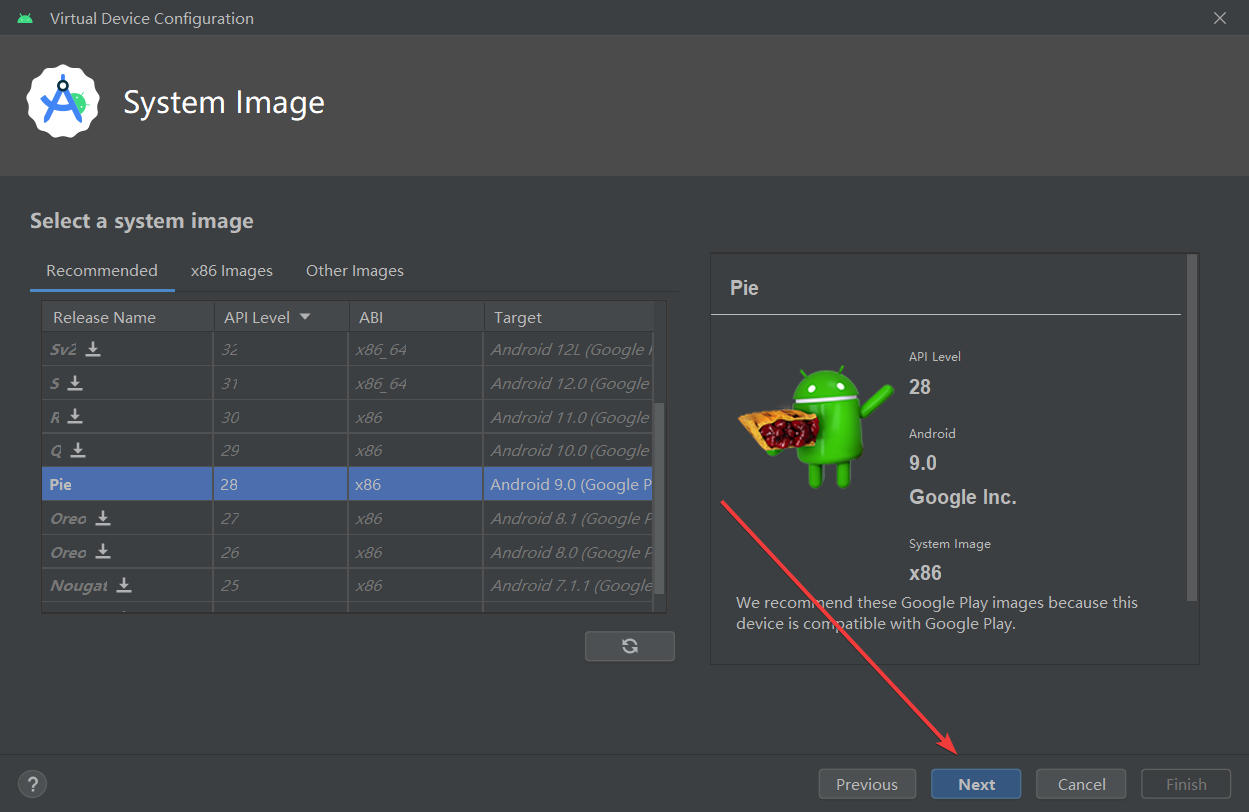
Task: Download the Oreo API 27 image
Action: [103, 518]
